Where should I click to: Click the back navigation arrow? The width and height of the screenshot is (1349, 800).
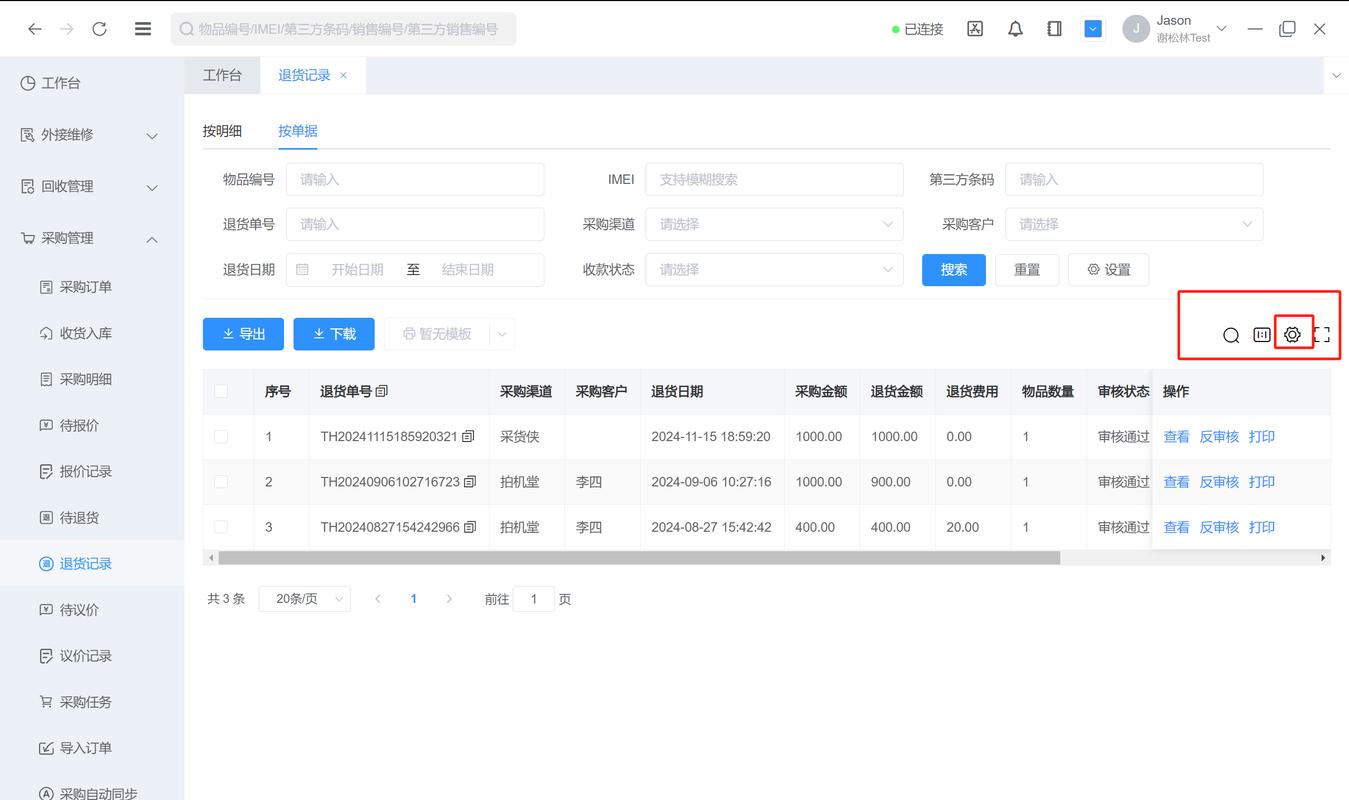35,29
